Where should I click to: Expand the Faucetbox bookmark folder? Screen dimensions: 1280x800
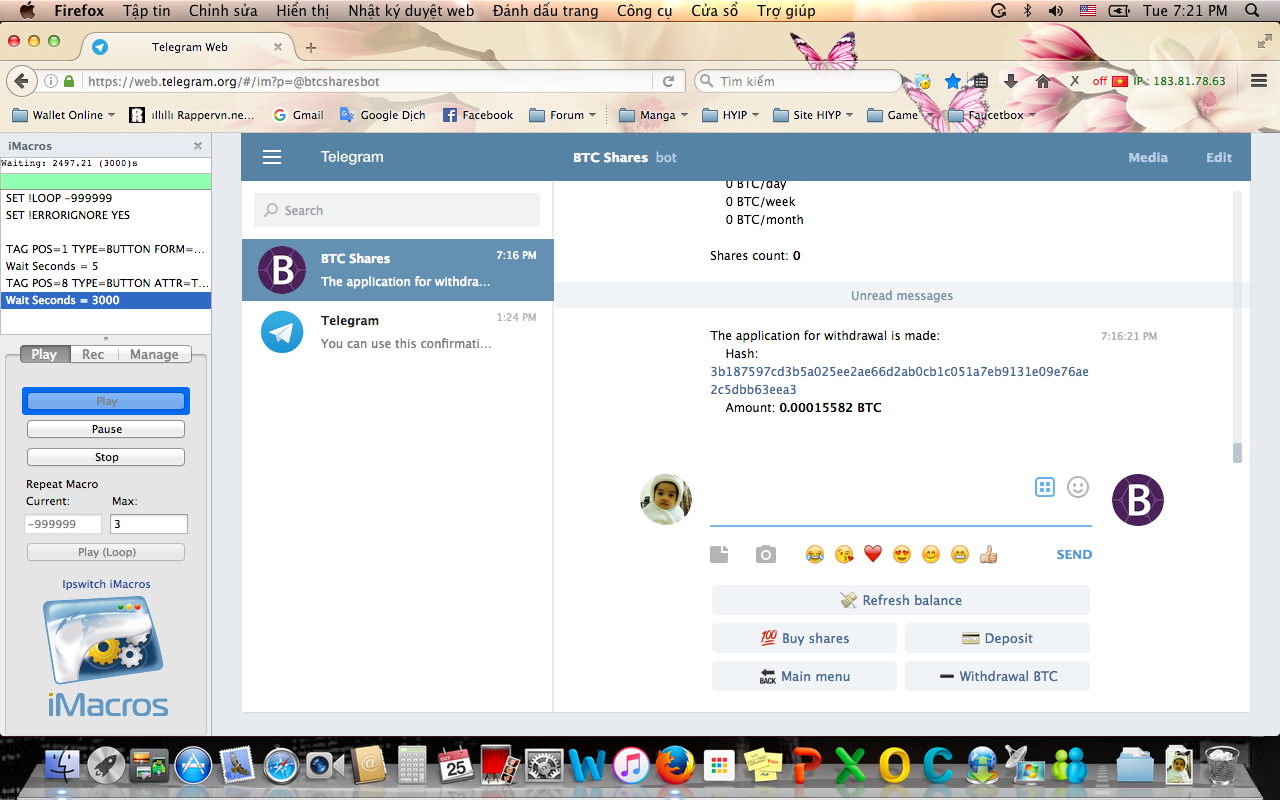point(992,115)
